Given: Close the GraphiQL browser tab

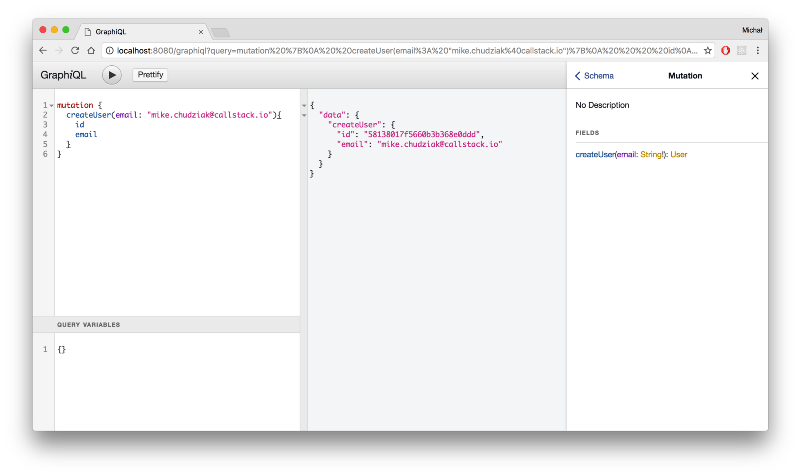Looking at the screenshot, I should click(201, 32).
